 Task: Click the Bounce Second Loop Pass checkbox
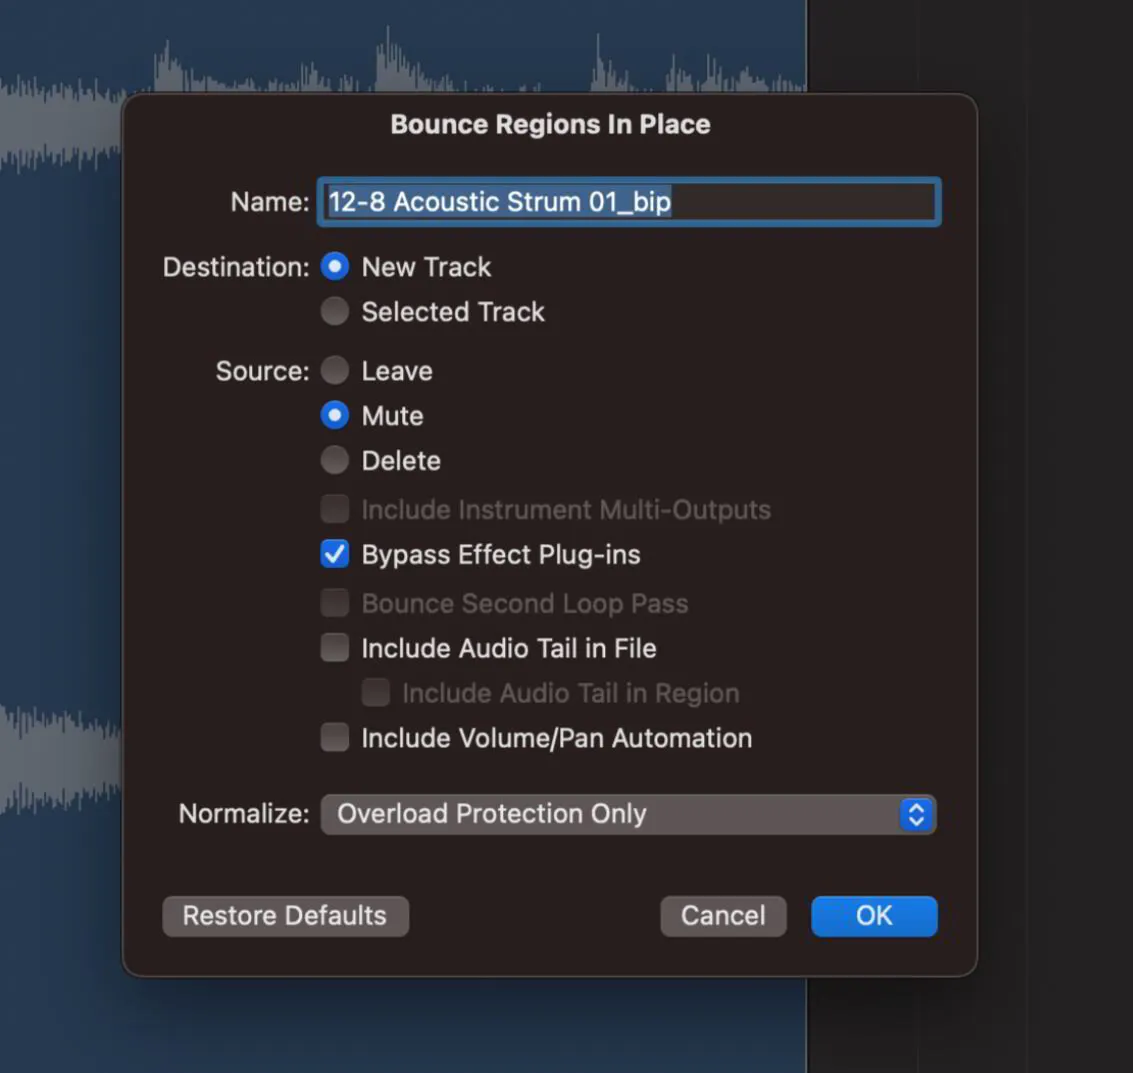coord(335,603)
